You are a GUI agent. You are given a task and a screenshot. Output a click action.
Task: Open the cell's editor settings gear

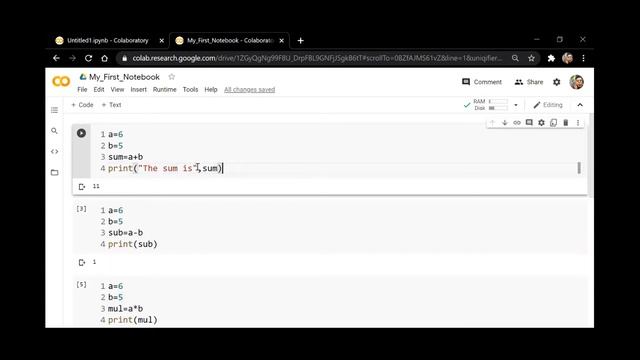(541, 122)
